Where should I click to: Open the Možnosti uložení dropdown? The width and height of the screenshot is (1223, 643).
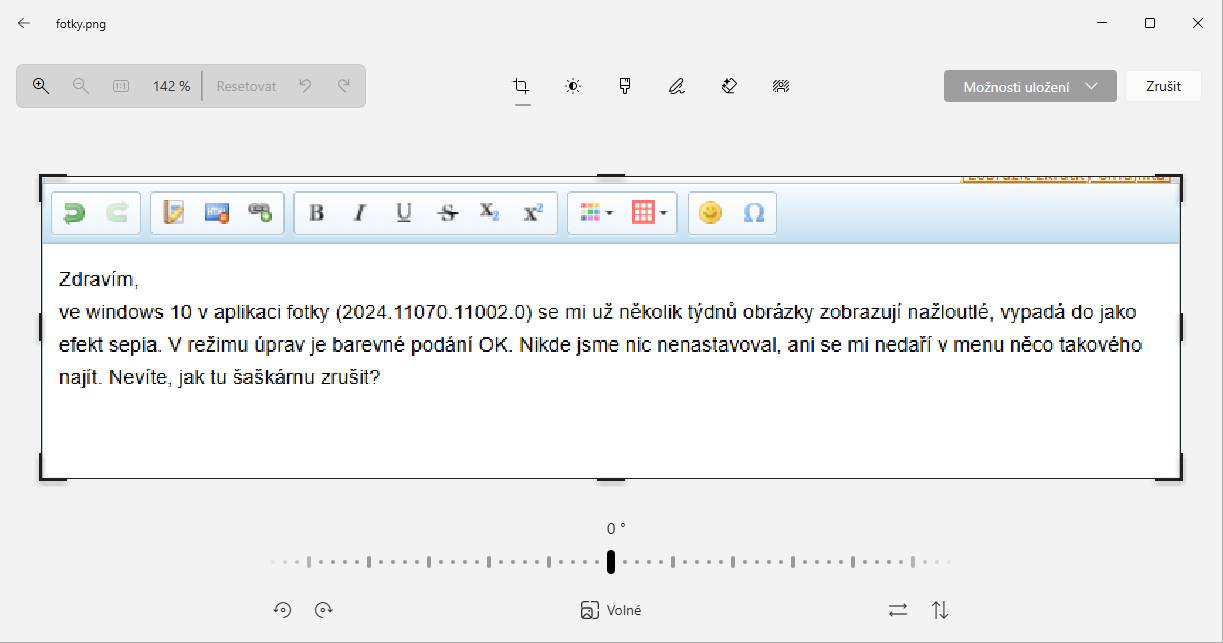pyautogui.click(x=1030, y=86)
